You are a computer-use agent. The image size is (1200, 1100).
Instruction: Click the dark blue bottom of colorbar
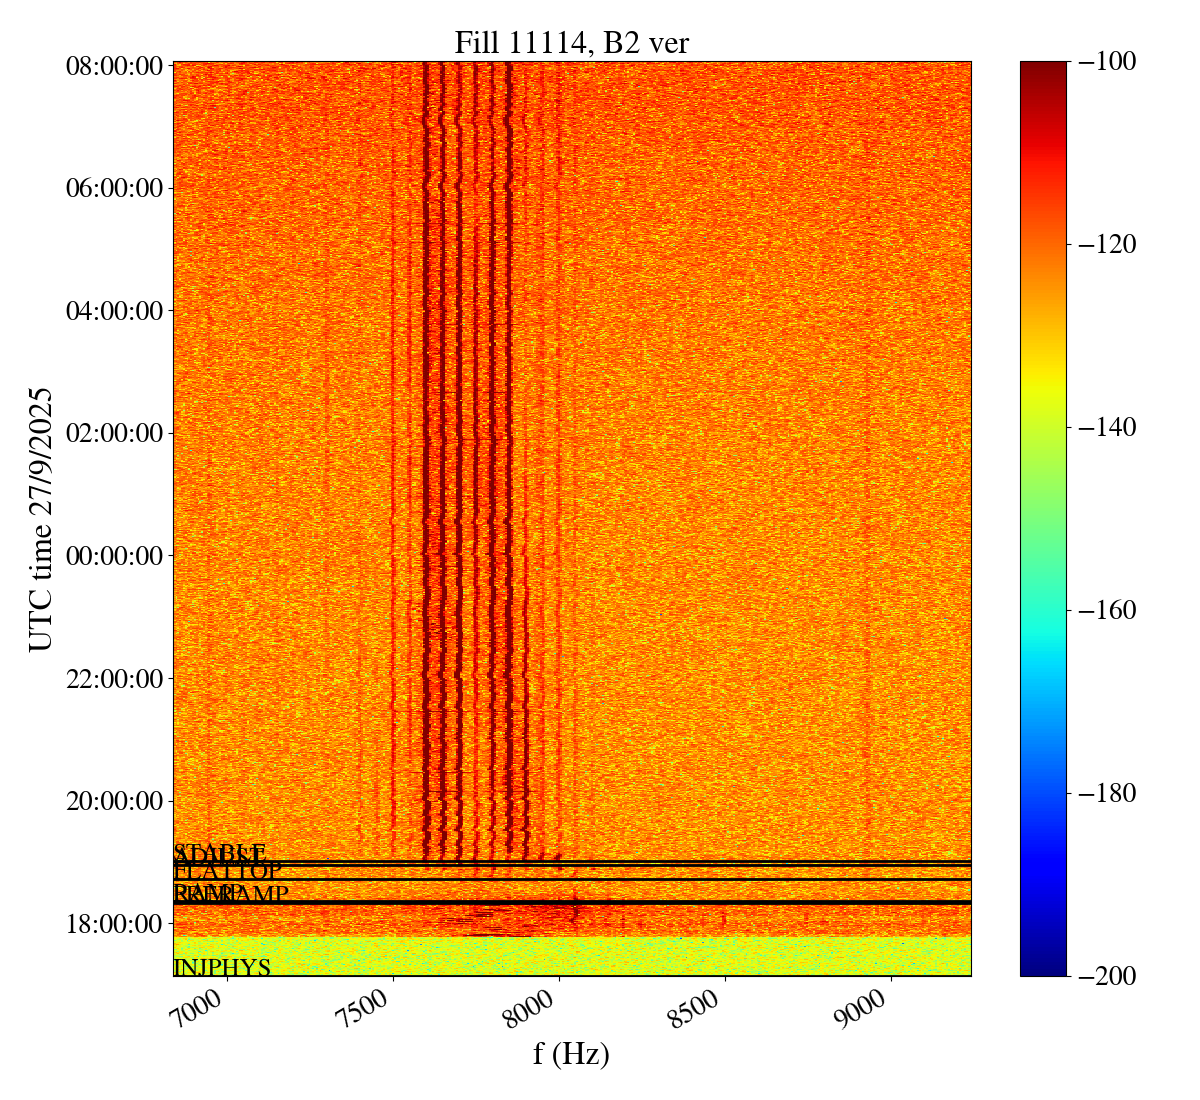pyautogui.click(x=1043, y=968)
